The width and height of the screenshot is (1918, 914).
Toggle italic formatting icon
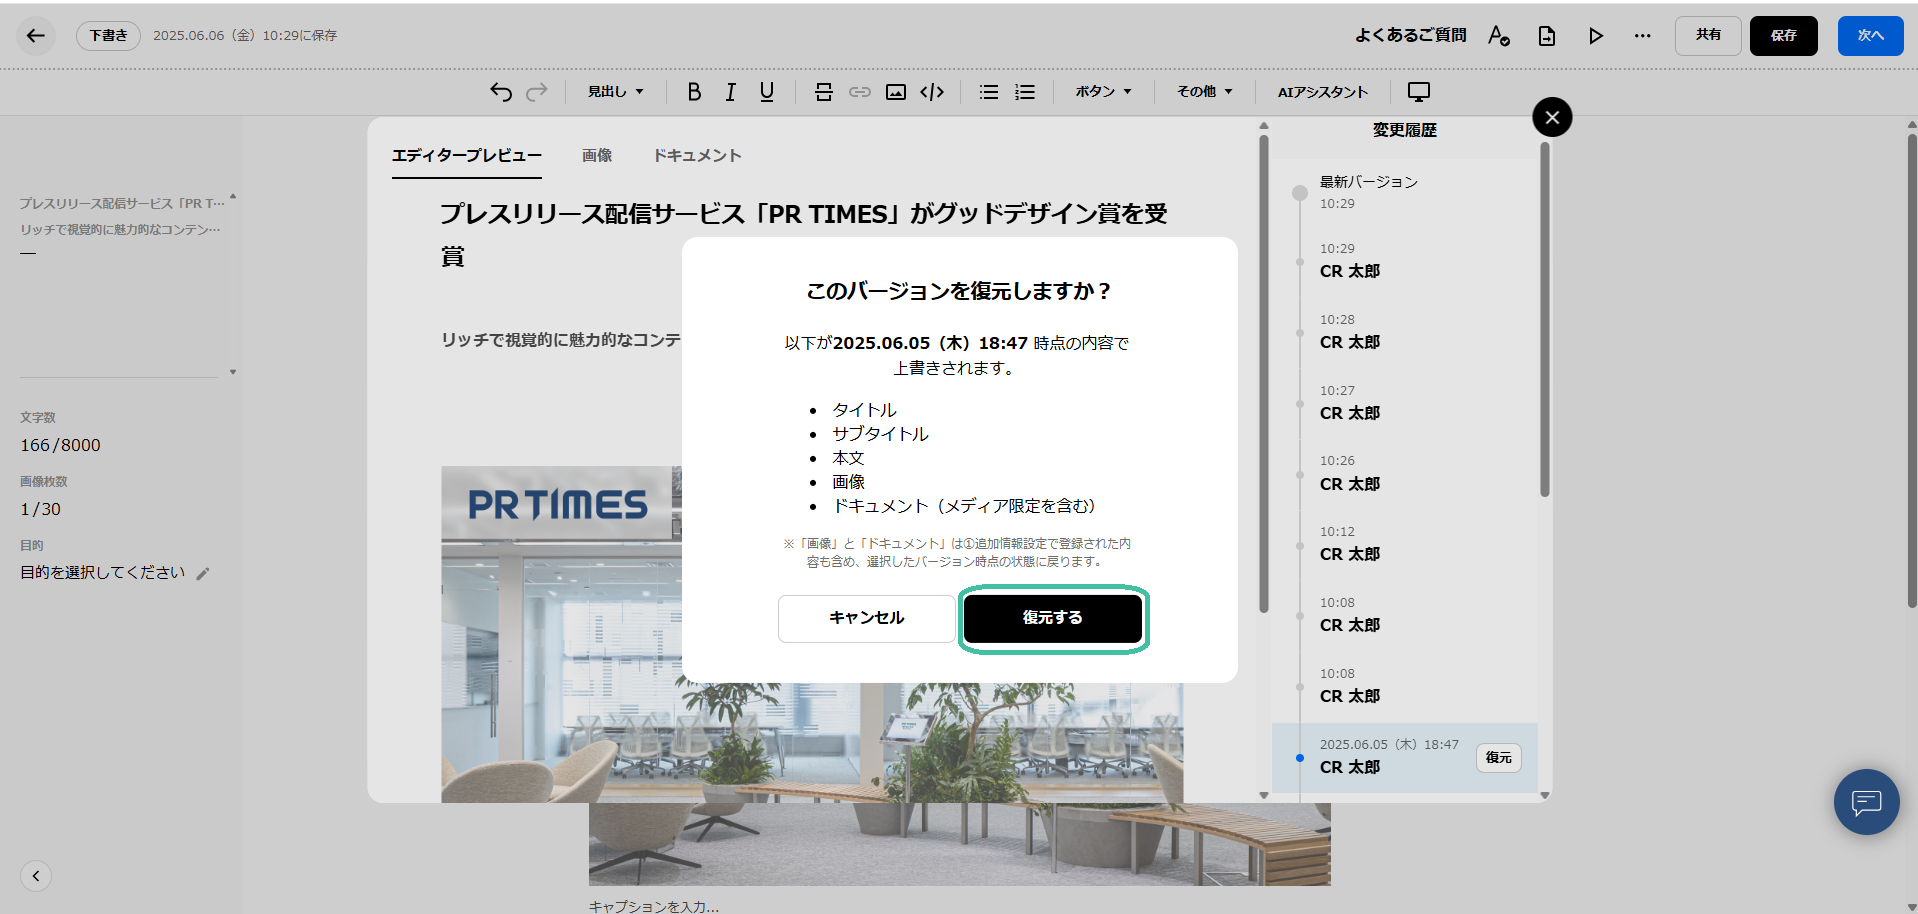click(731, 92)
